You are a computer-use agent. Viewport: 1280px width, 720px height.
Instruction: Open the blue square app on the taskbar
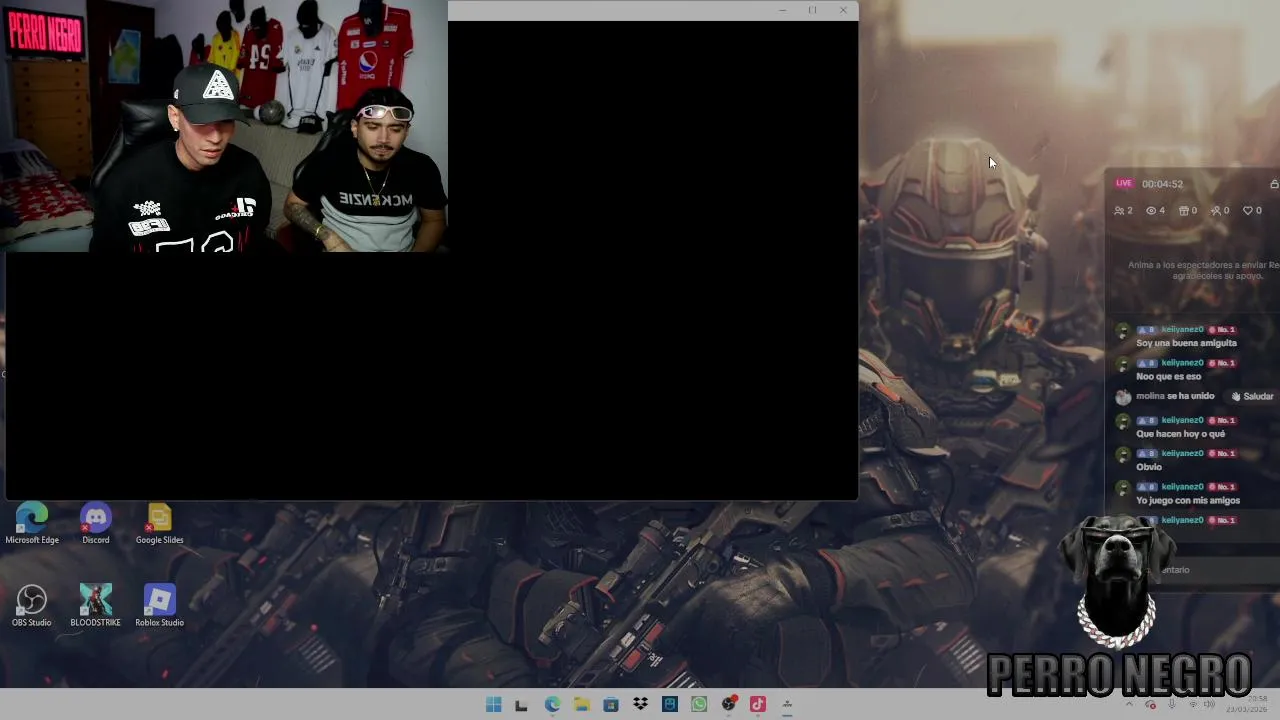[x=670, y=705]
